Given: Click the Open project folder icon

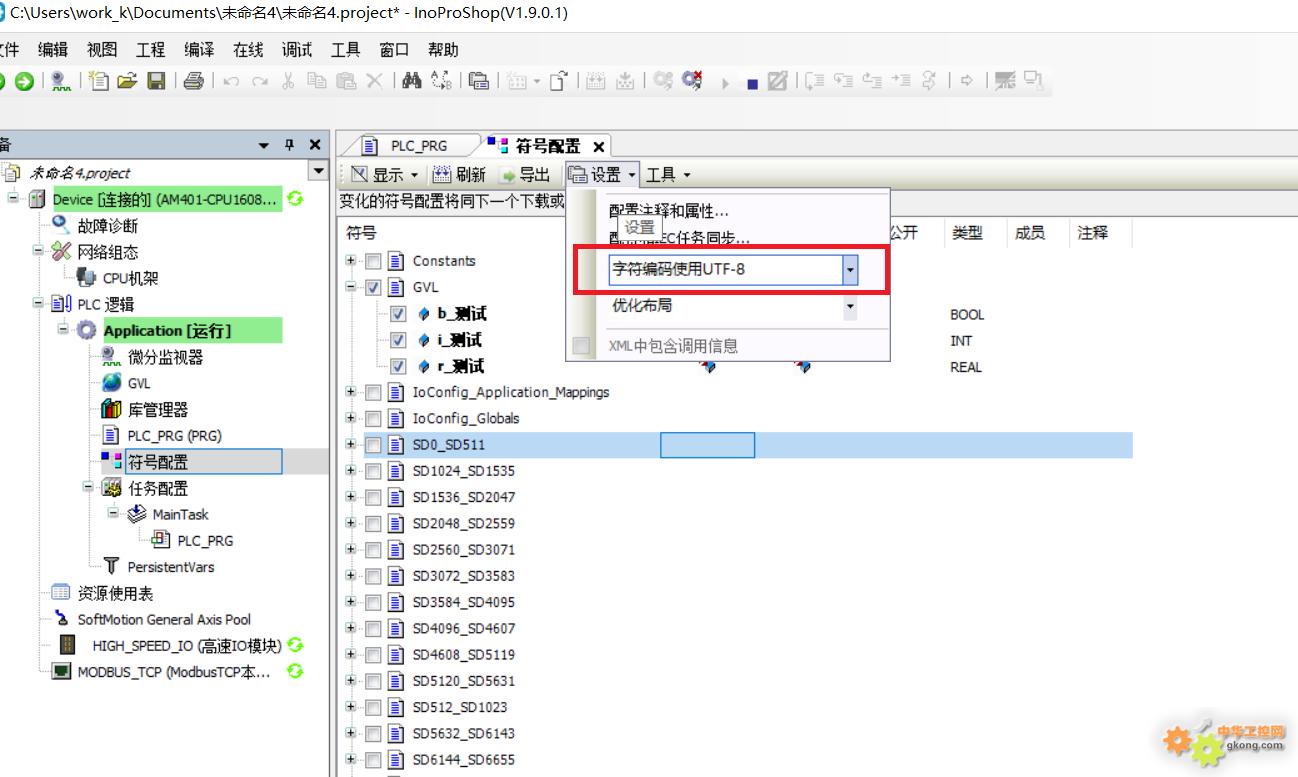Looking at the screenshot, I should 127,82.
